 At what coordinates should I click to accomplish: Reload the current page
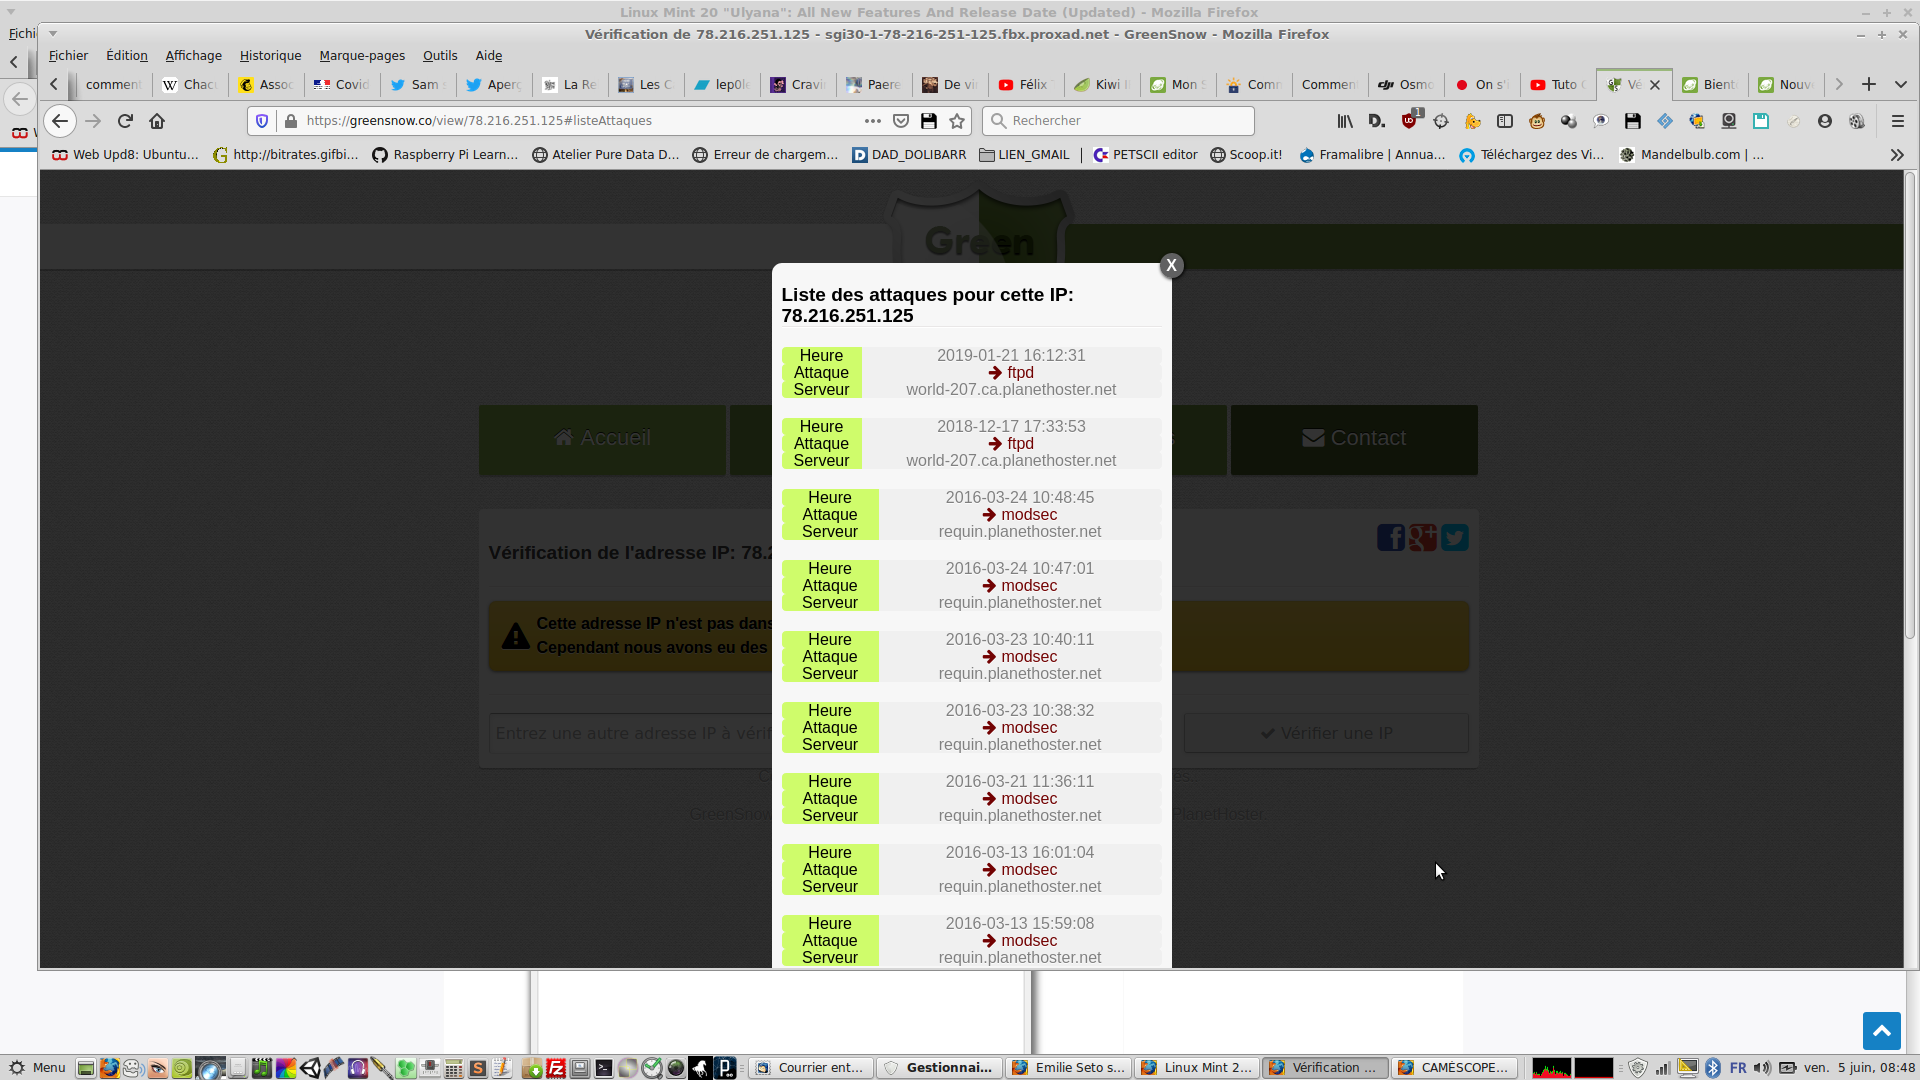(x=125, y=121)
